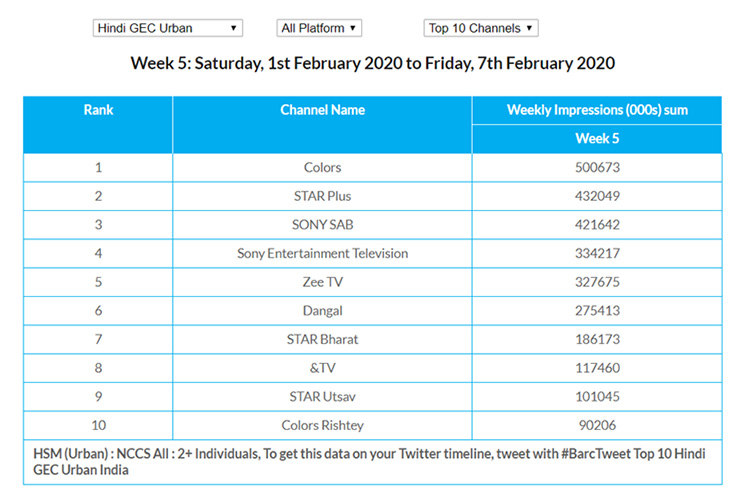Image resolution: width=746 pixels, height=502 pixels.
Task: Select the Zee TV channel cell
Action: 322,282
